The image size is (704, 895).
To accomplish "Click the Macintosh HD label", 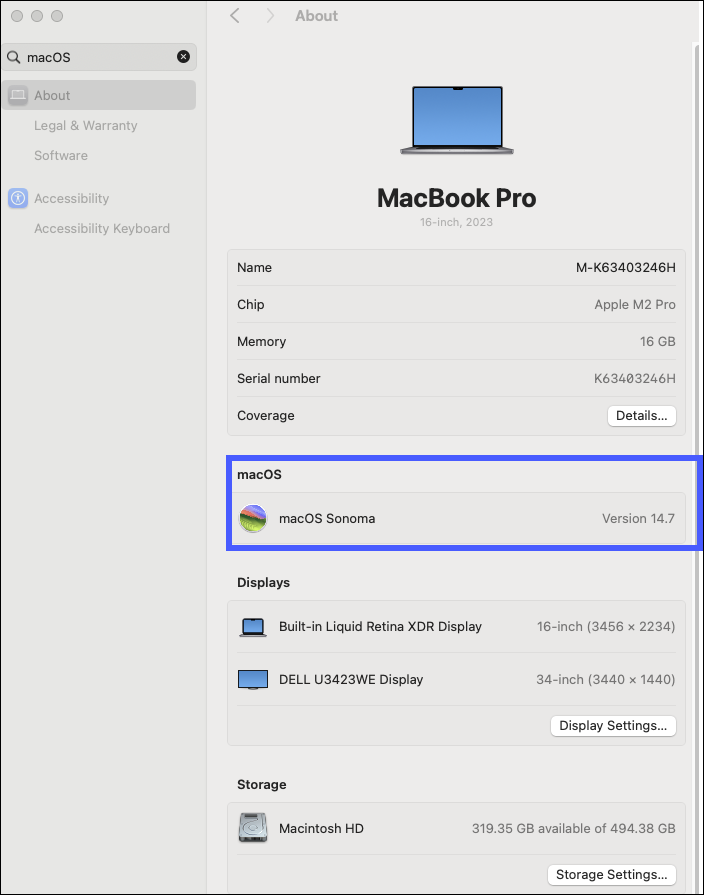I will 321,828.
